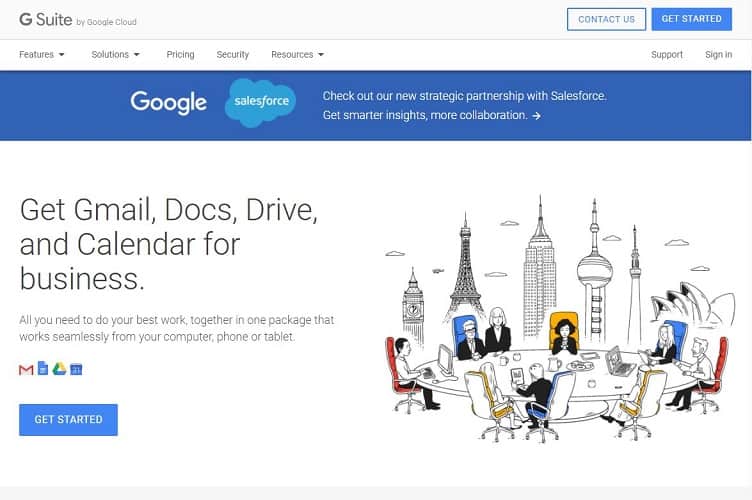The image size is (752, 500).
Task: Click the meeting table illustration
Action: (x=560, y=318)
